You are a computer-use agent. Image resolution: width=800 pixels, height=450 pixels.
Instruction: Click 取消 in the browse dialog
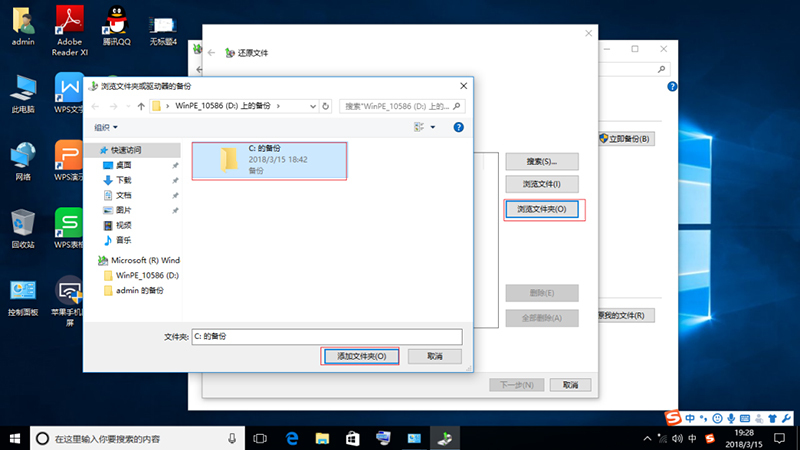pos(435,356)
